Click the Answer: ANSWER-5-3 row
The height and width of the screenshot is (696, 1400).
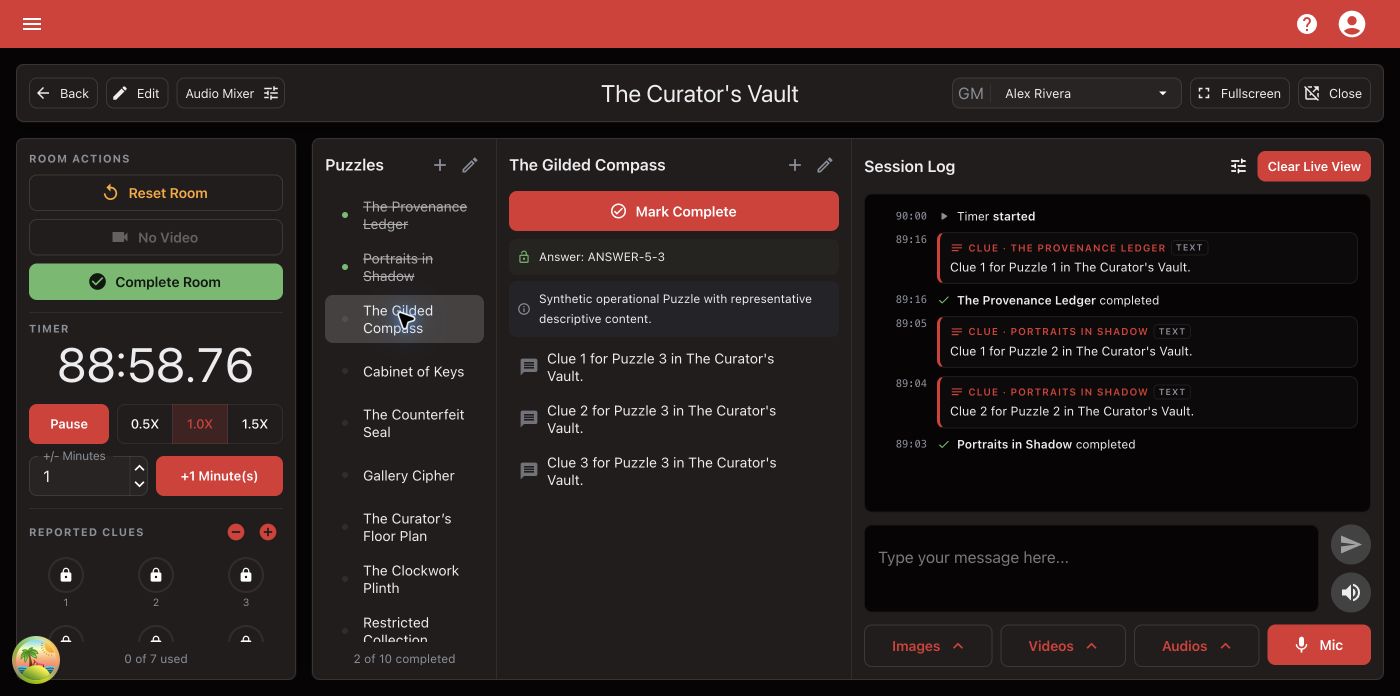pyautogui.click(x=674, y=257)
